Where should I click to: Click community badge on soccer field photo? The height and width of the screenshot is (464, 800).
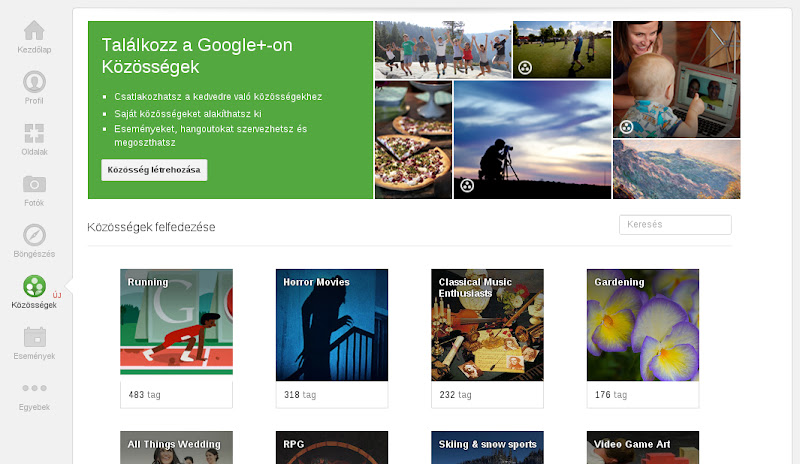pyautogui.click(x=525, y=67)
